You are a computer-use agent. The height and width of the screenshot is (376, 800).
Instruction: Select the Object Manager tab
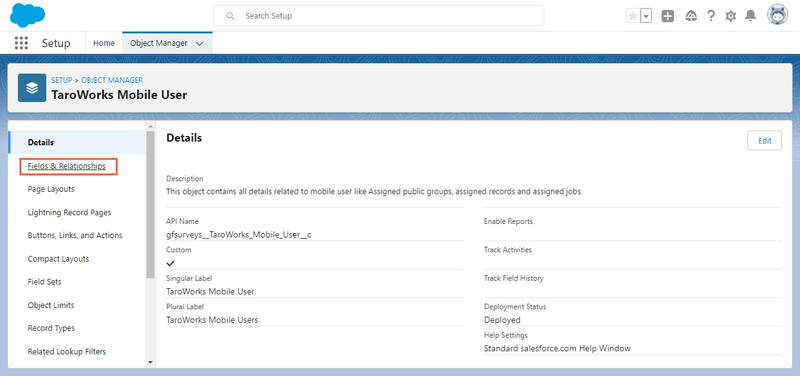(159, 43)
